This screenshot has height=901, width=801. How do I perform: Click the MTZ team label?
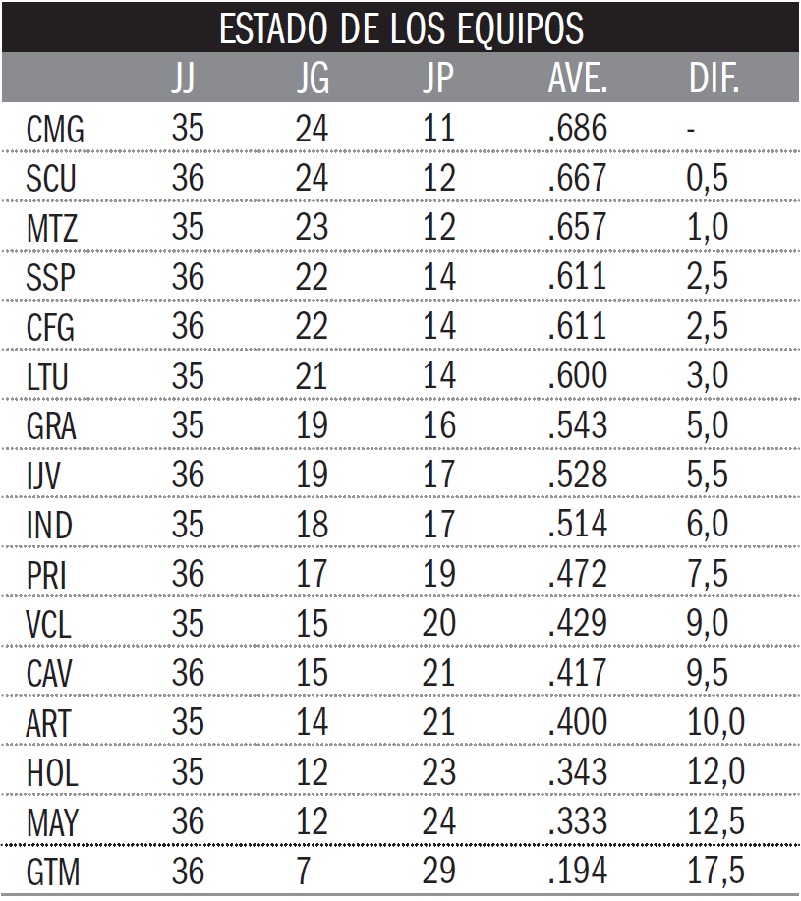(x=52, y=228)
